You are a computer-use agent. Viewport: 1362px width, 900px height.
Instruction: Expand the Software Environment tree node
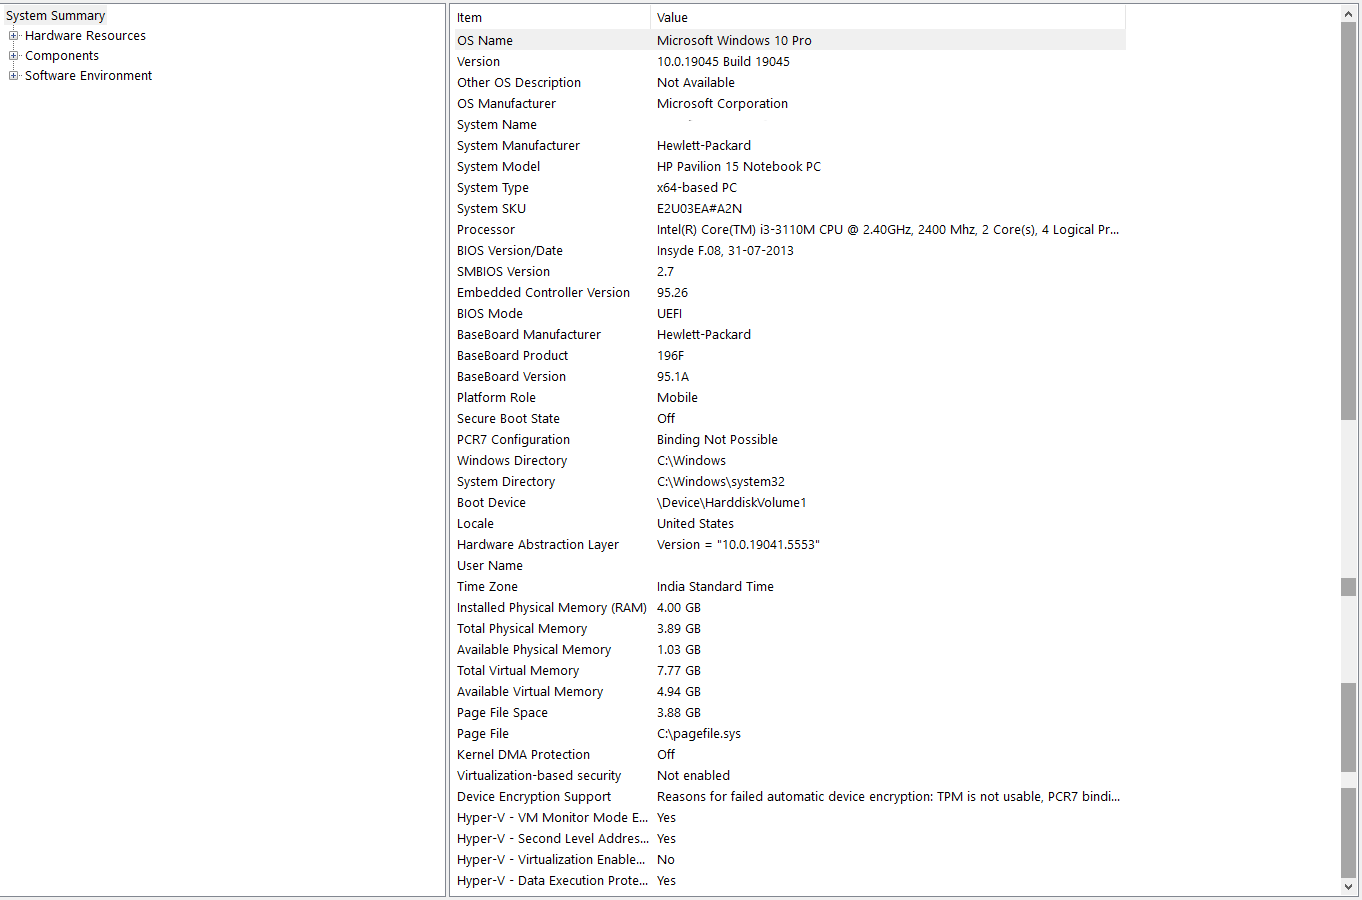pos(13,75)
